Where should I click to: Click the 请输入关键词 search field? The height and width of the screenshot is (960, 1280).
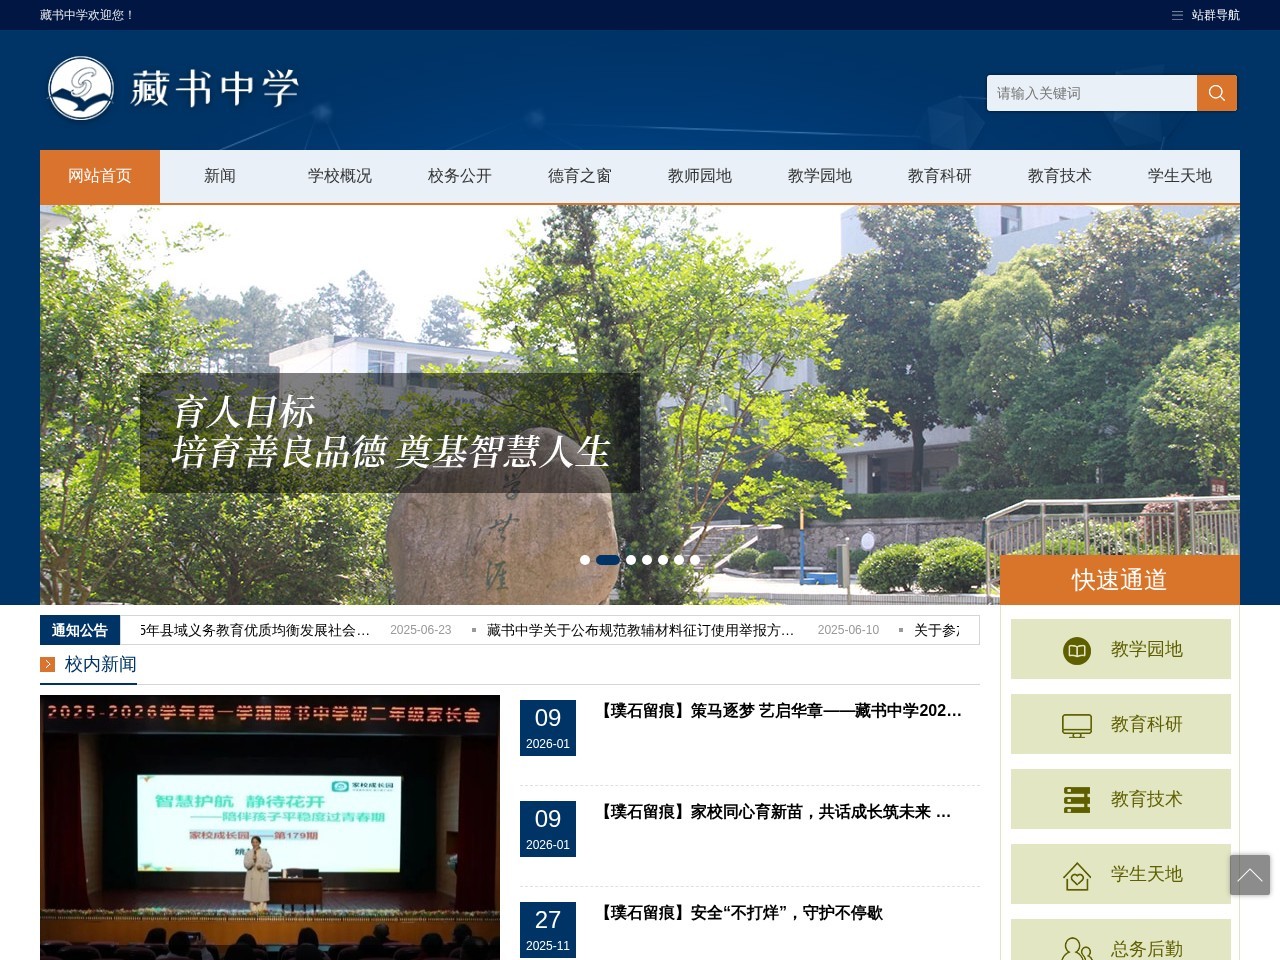coord(1091,93)
